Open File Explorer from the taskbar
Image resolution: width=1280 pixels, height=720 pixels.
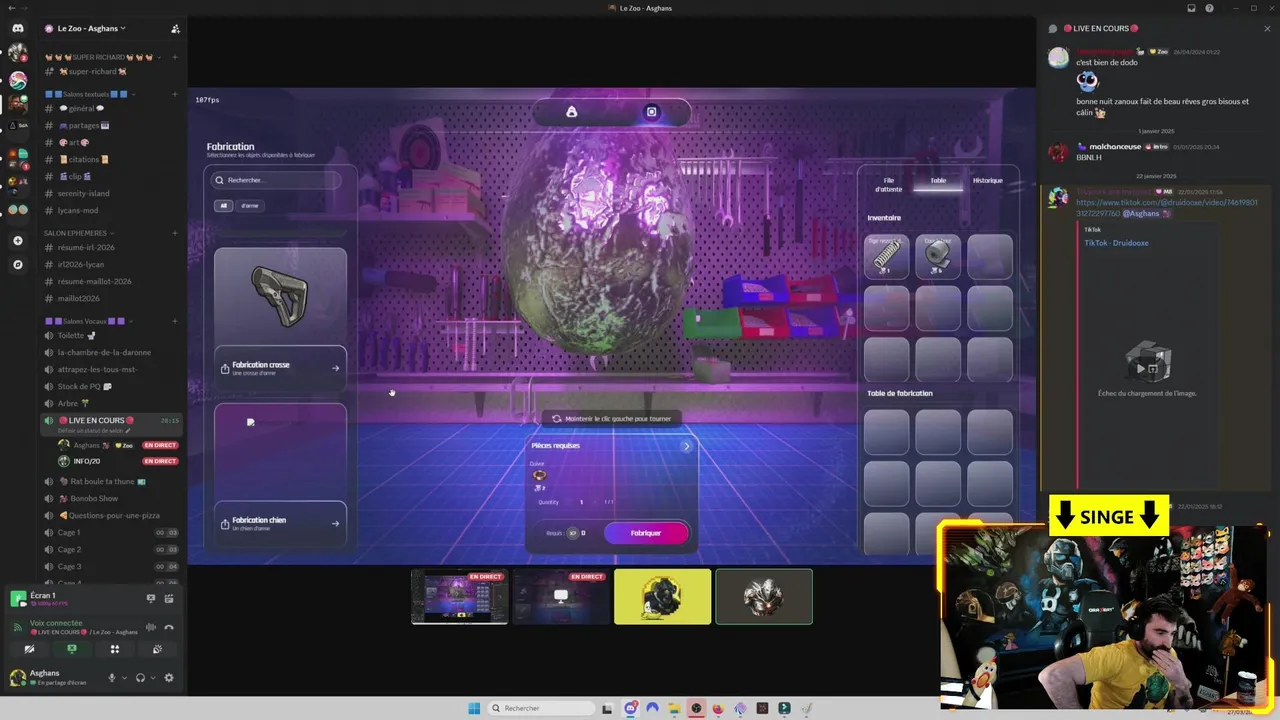pyautogui.click(x=674, y=708)
